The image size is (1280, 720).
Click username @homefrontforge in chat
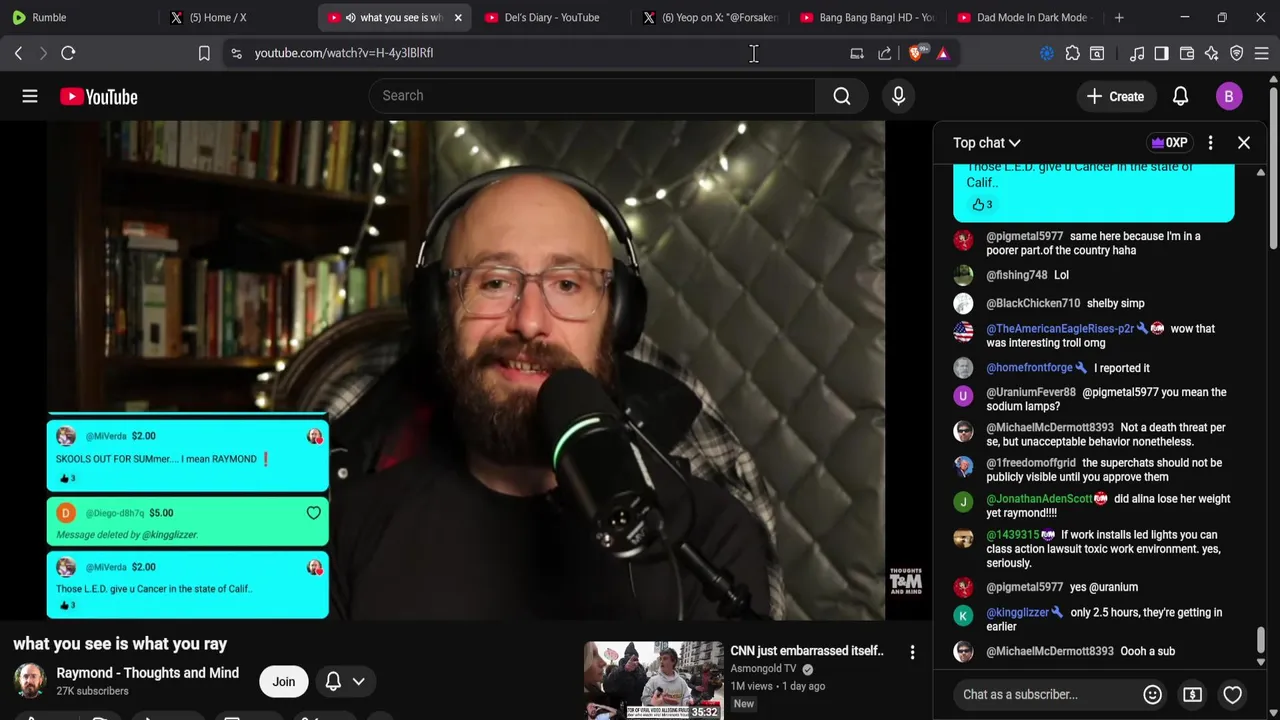1029,368
